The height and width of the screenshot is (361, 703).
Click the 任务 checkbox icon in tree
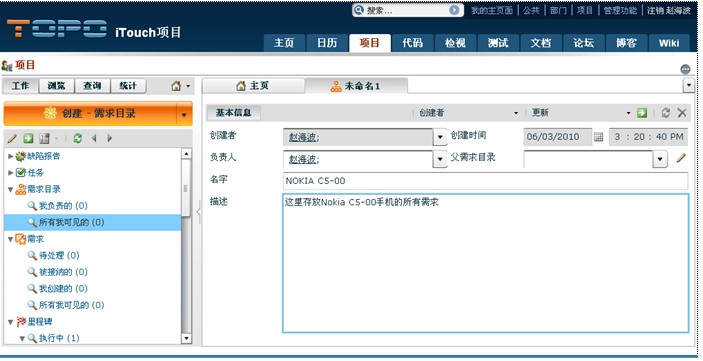pos(21,173)
